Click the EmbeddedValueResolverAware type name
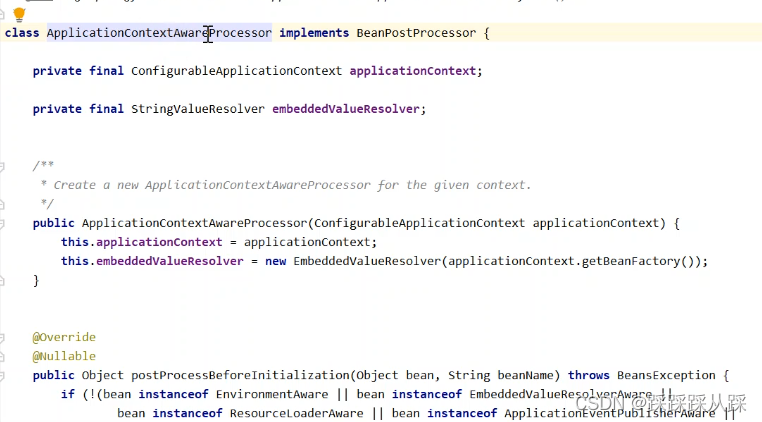This screenshot has height=422, width=762. pos(561,394)
